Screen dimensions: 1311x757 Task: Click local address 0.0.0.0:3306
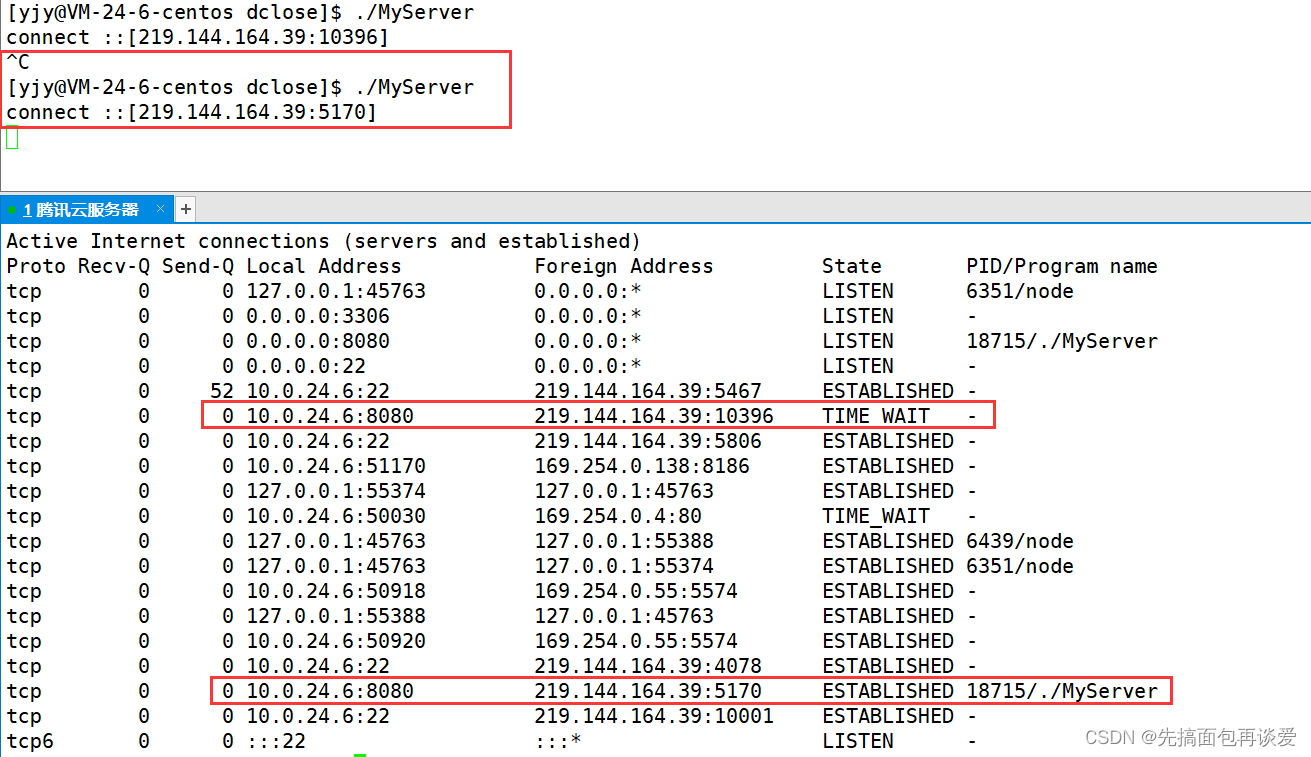click(x=318, y=316)
